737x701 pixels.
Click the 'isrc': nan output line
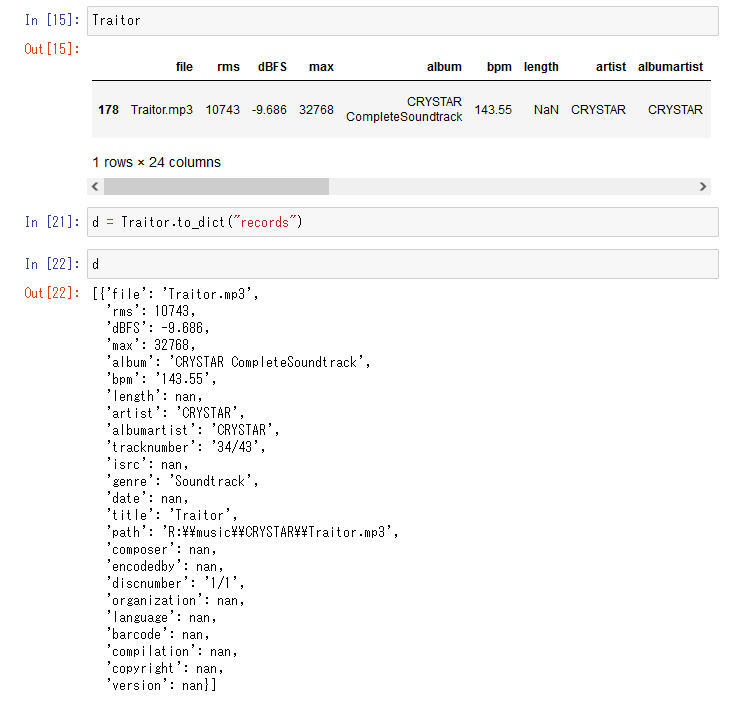pyautogui.click(x=147, y=465)
